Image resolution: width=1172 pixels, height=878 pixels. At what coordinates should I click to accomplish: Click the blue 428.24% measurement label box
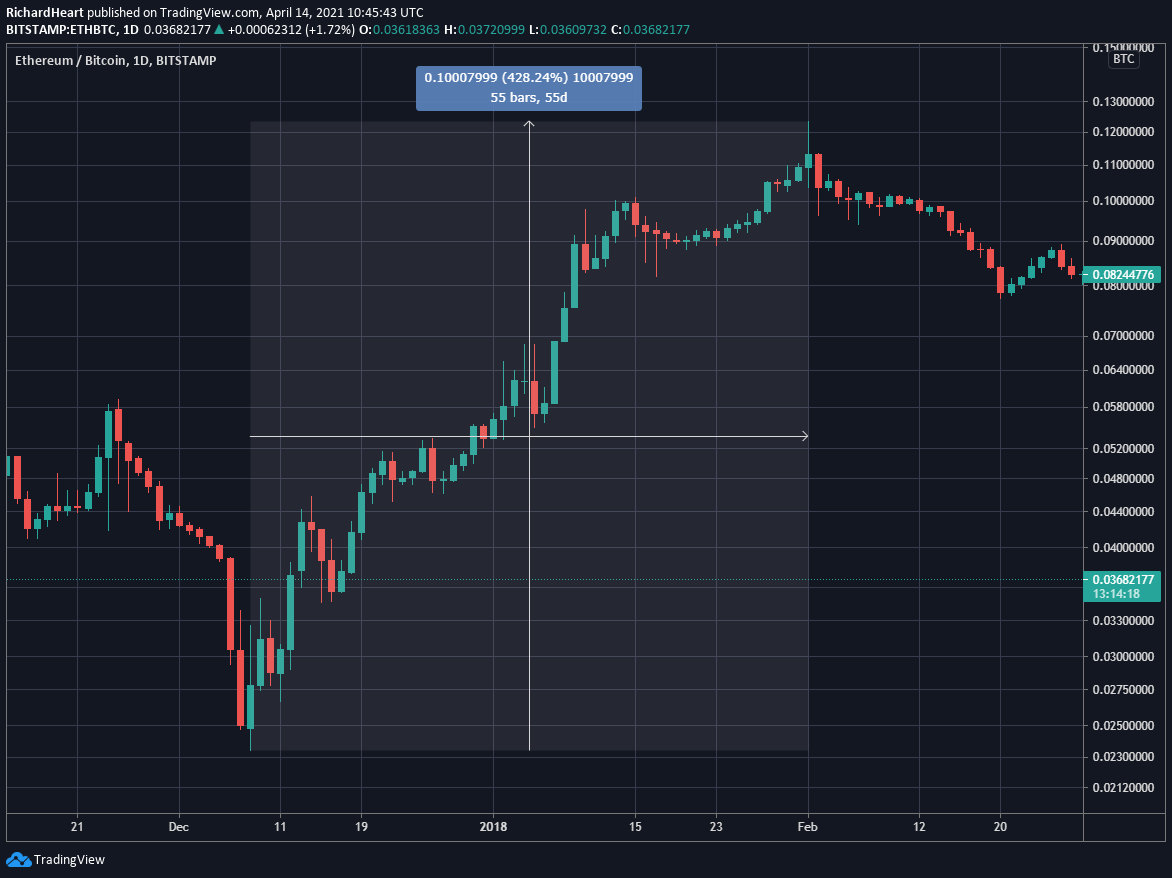[528, 88]
